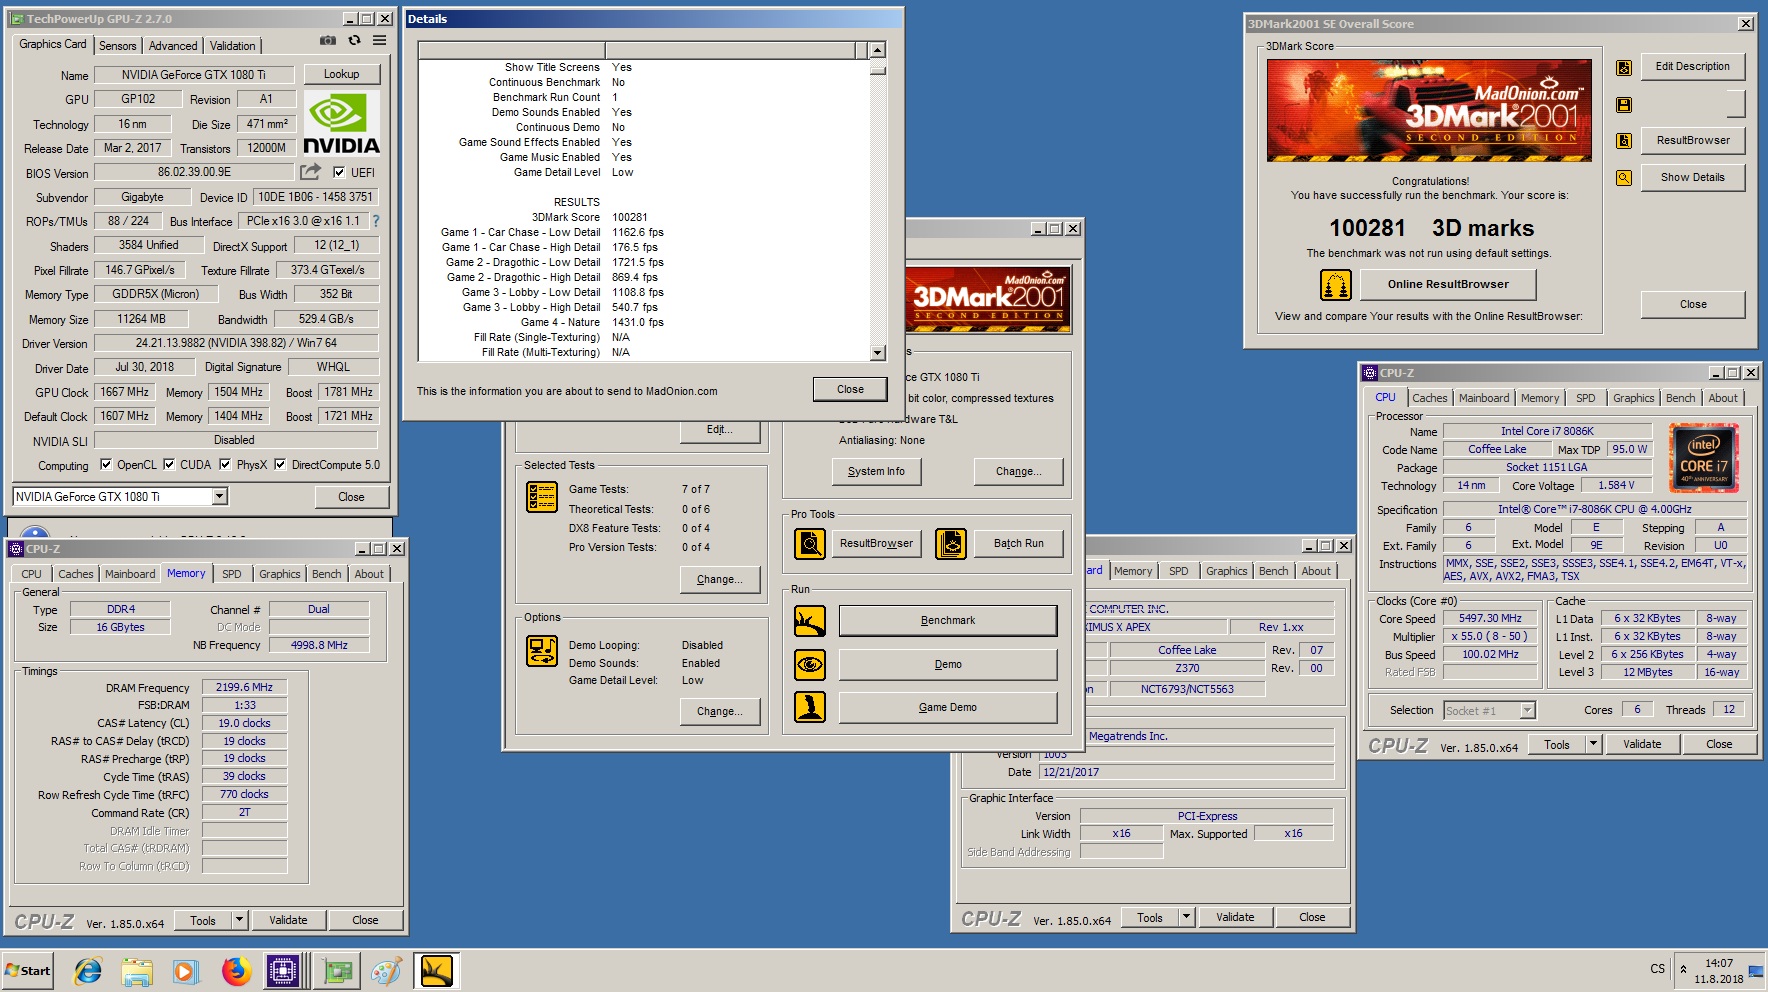Open the SPD tab in the Memory CPU-Z window
This screenshot has width=1768, height=992.
231,574
